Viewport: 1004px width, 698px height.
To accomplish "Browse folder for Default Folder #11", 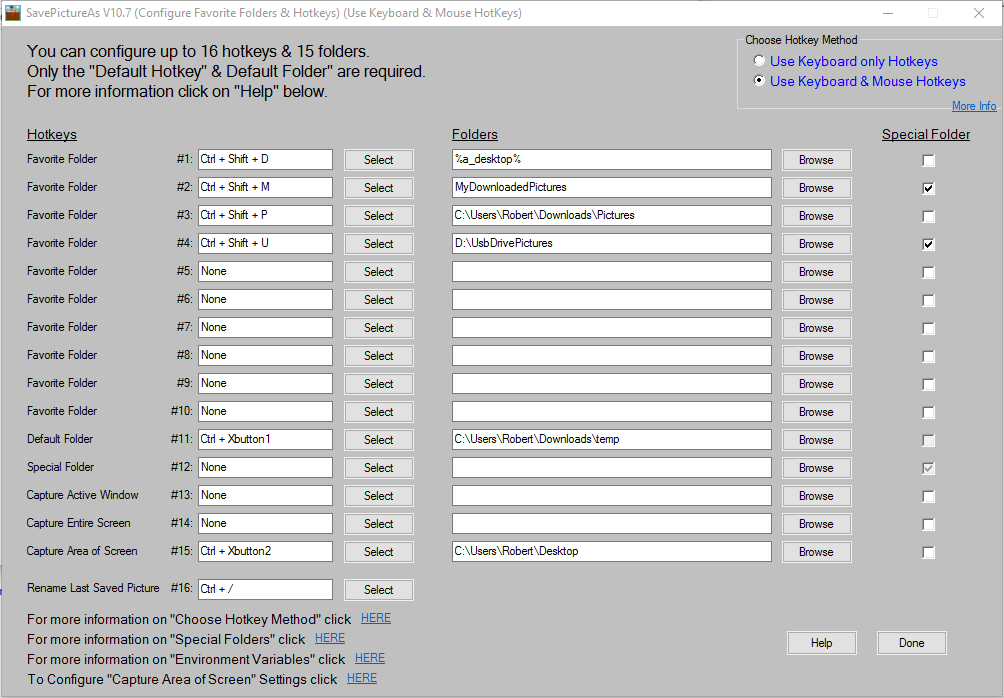I will click(x=816, y=440).
